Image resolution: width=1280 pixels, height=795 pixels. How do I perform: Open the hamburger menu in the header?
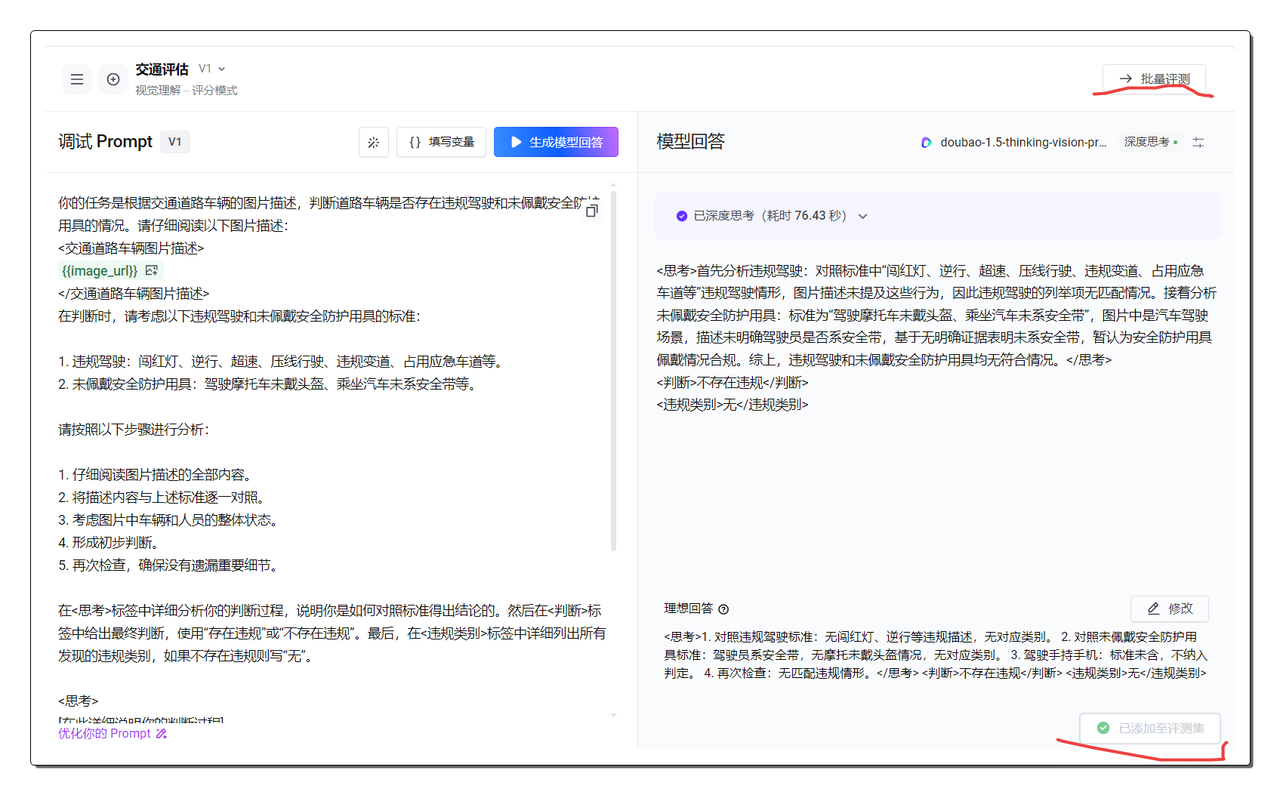[77, 79]
